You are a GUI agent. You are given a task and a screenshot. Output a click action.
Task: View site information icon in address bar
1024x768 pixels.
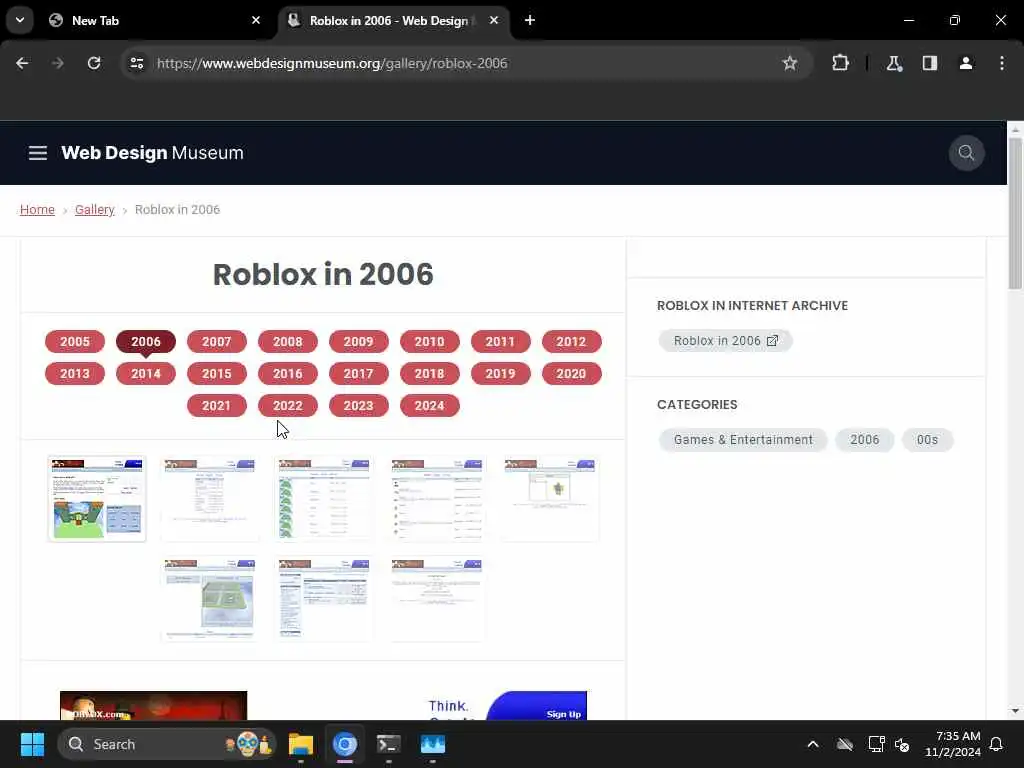136,63
